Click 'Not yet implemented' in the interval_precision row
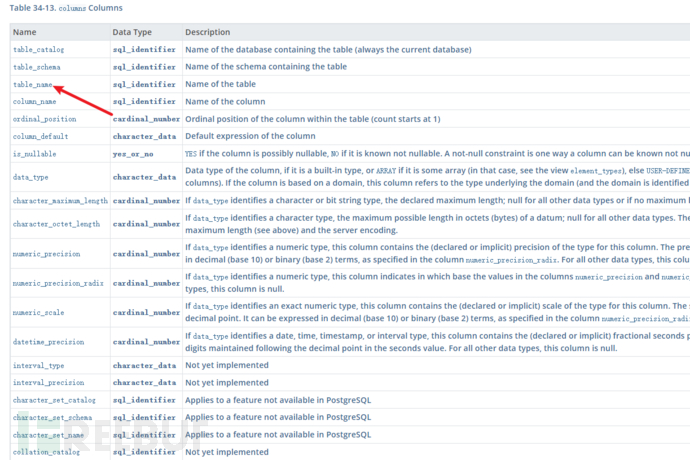This screenshot has height=460, width=690. 227,383
